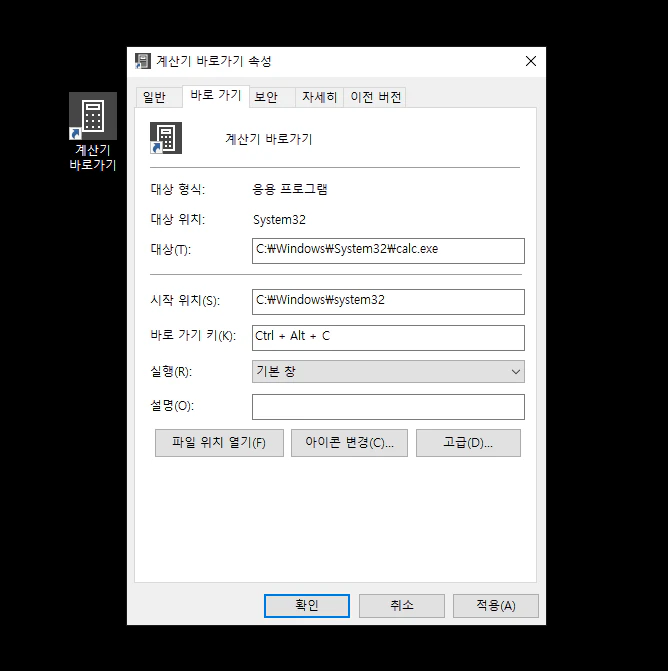668x671 pixels.
Task: Open 고급(D)... advanced settings
Action: (468, 443)
